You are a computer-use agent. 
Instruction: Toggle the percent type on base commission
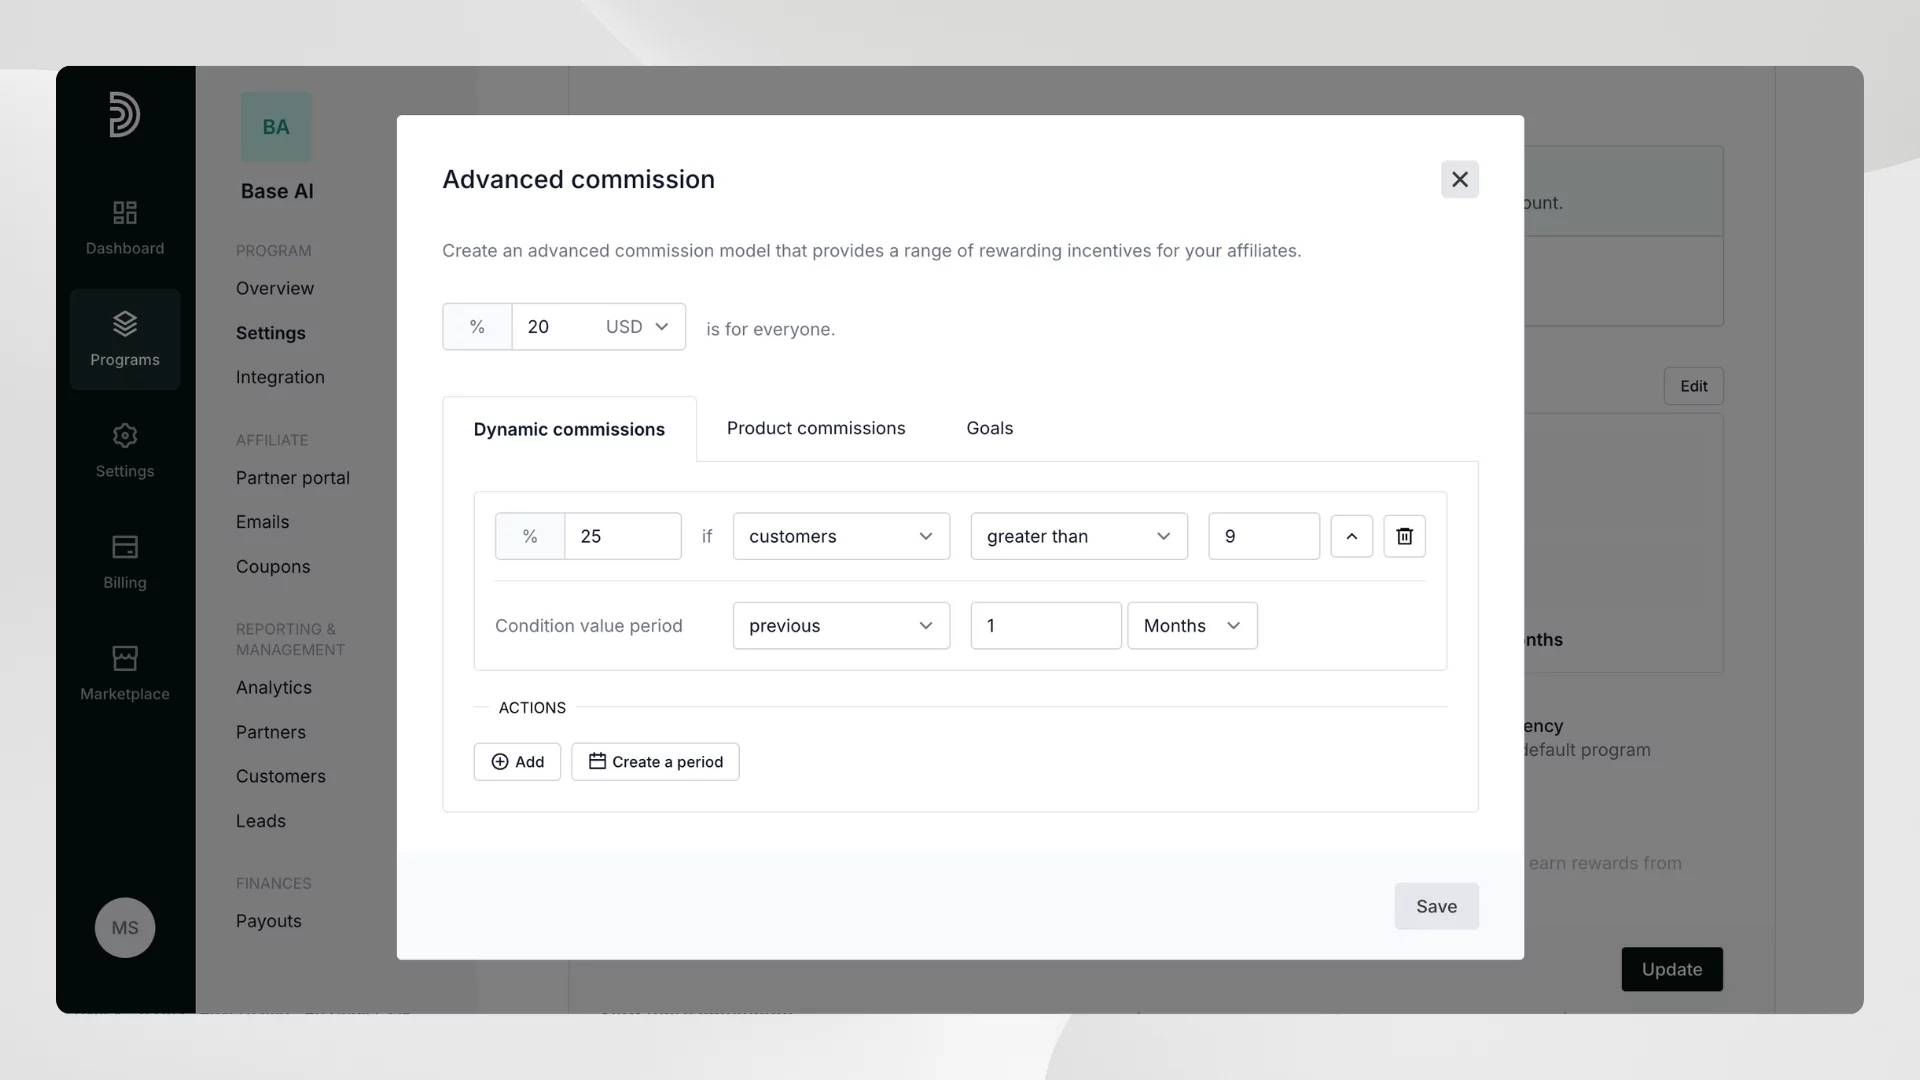[x=477, y=327]
